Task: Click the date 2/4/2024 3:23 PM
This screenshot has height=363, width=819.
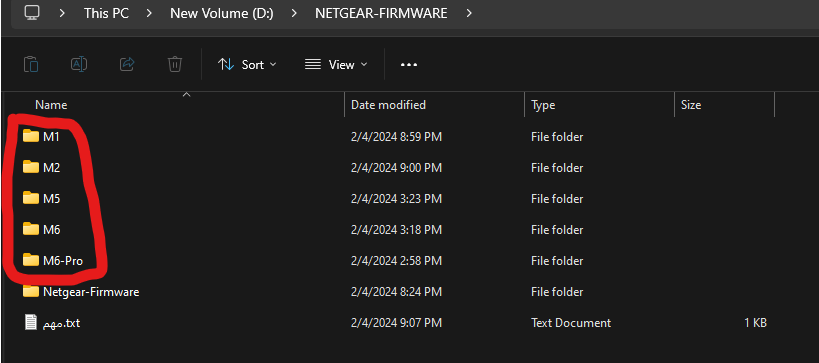Action: (396, 198)
